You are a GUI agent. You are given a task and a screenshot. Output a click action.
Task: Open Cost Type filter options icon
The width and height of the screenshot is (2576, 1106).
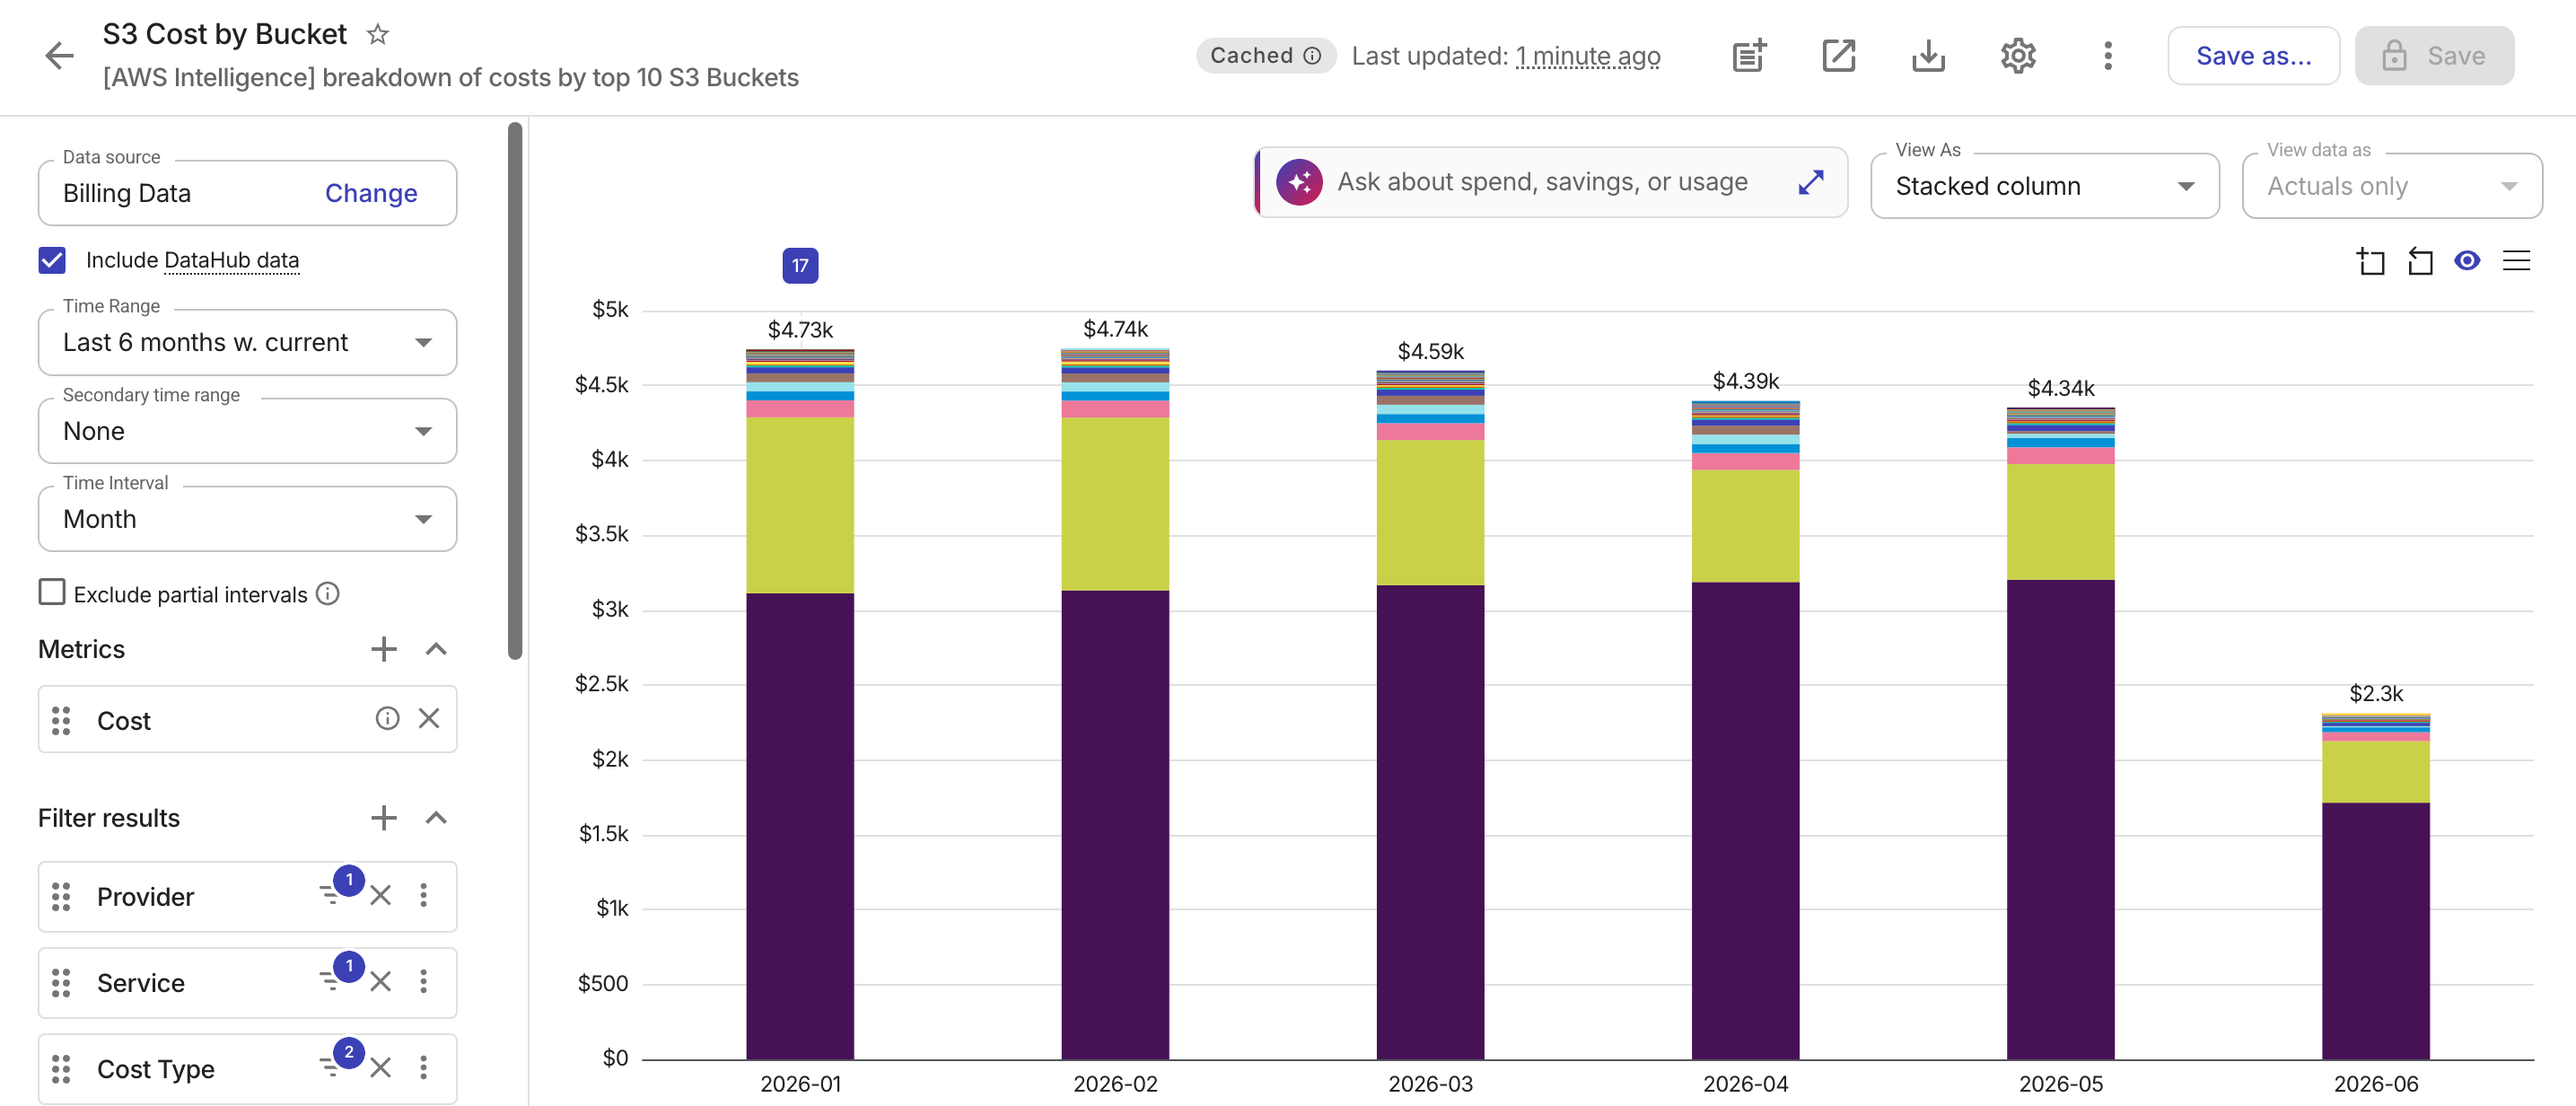tap(332, 1066)
